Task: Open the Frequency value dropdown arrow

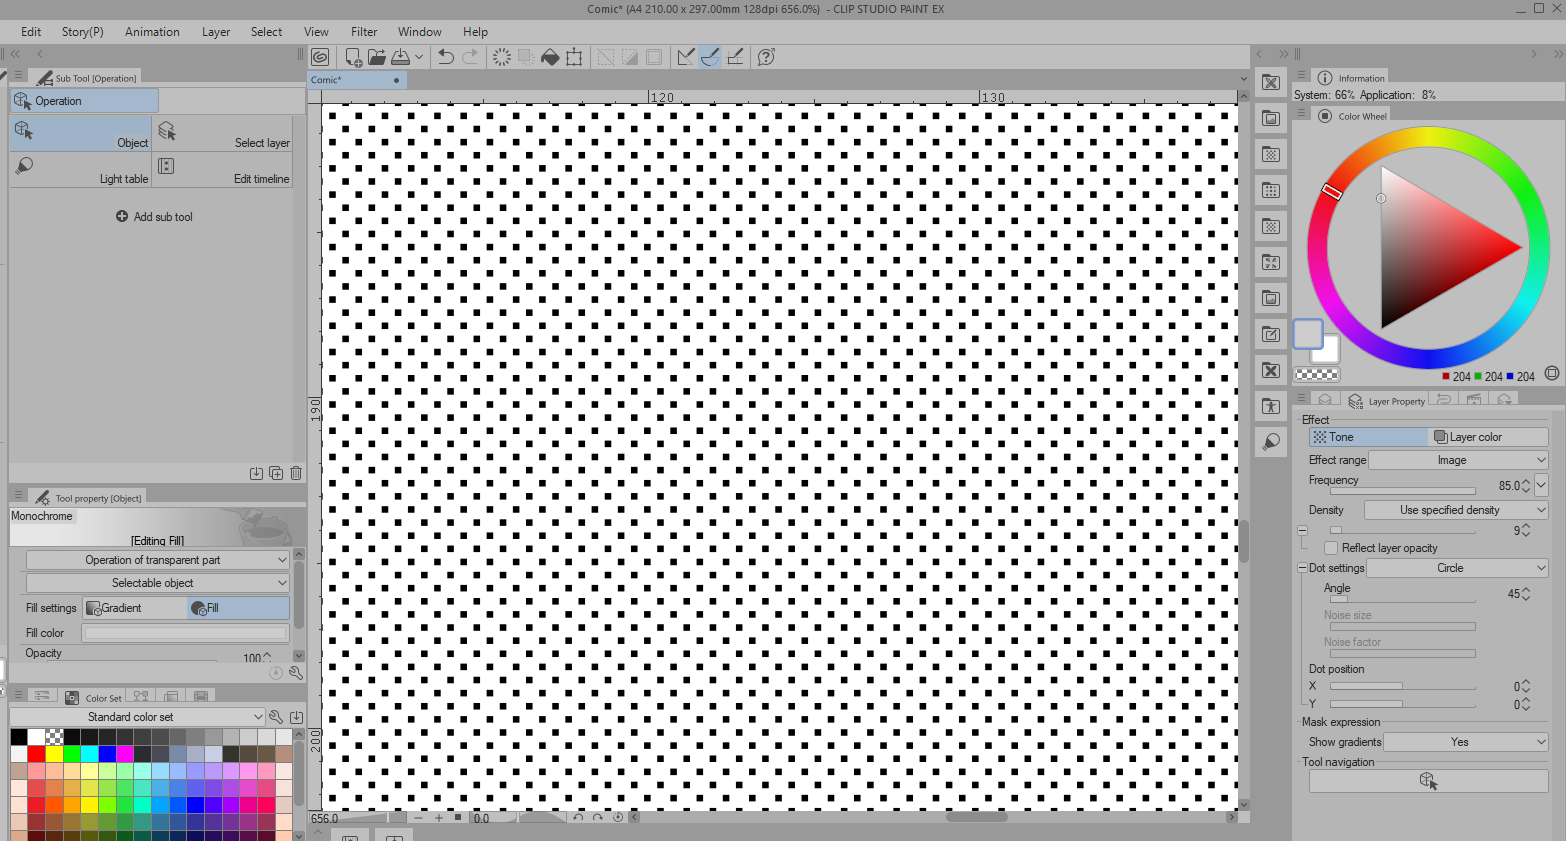Action: tap(1541, 485)
